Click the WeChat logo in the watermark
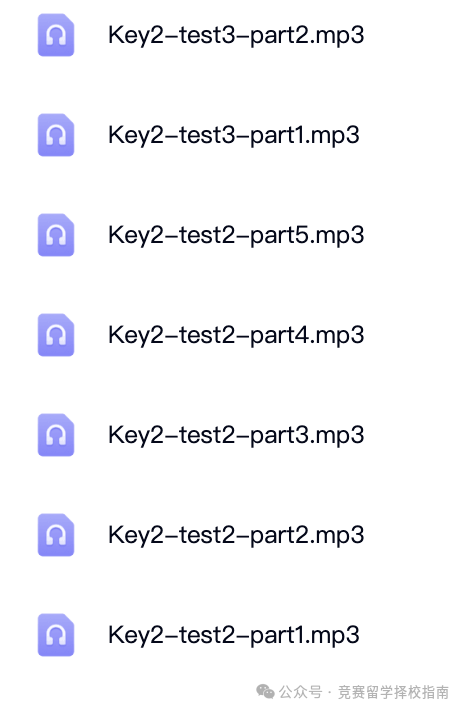 coord(265,692)
